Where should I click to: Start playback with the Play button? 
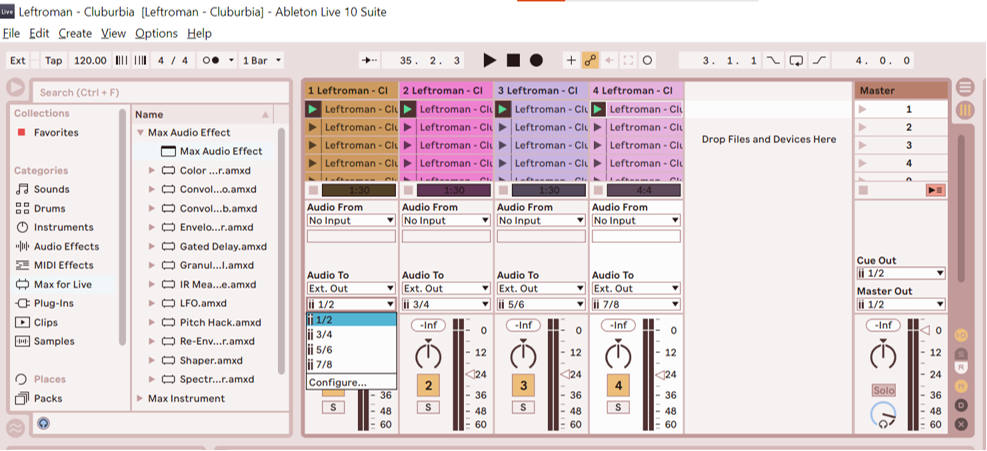point(490,60)
